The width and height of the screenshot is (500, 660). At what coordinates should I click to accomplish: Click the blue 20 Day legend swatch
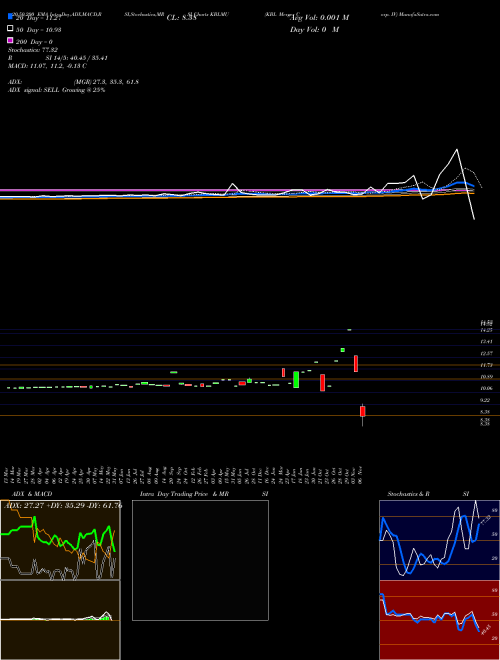10,16
